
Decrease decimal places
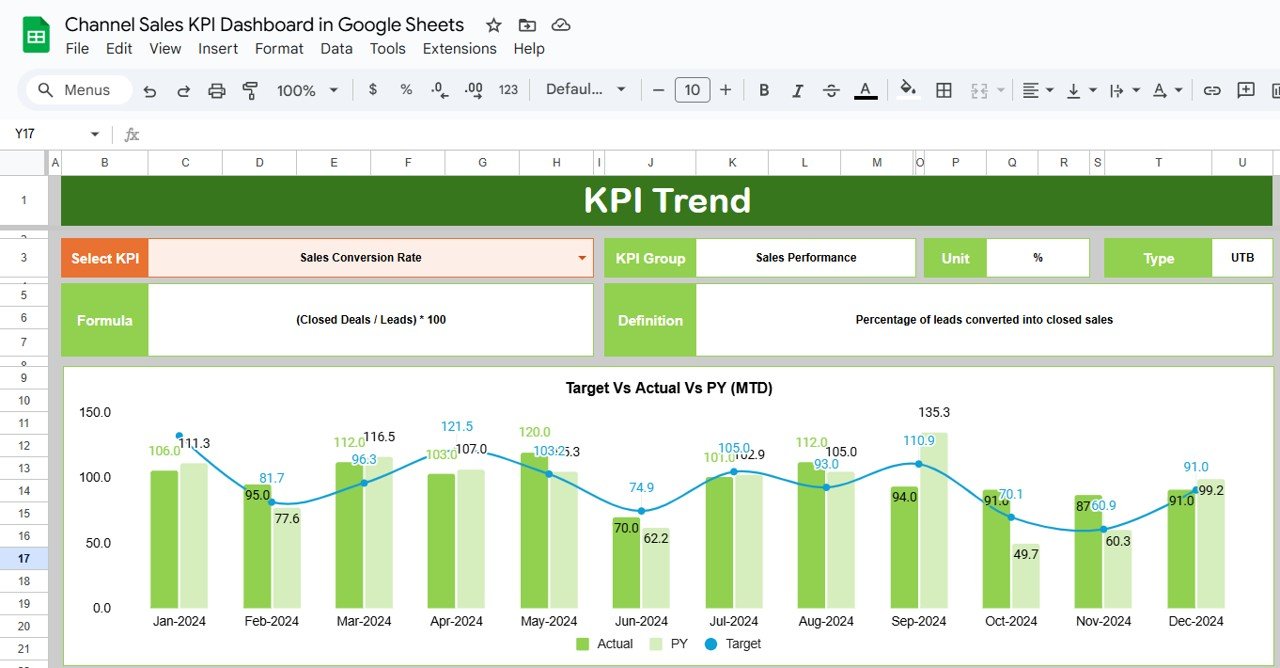440,90
